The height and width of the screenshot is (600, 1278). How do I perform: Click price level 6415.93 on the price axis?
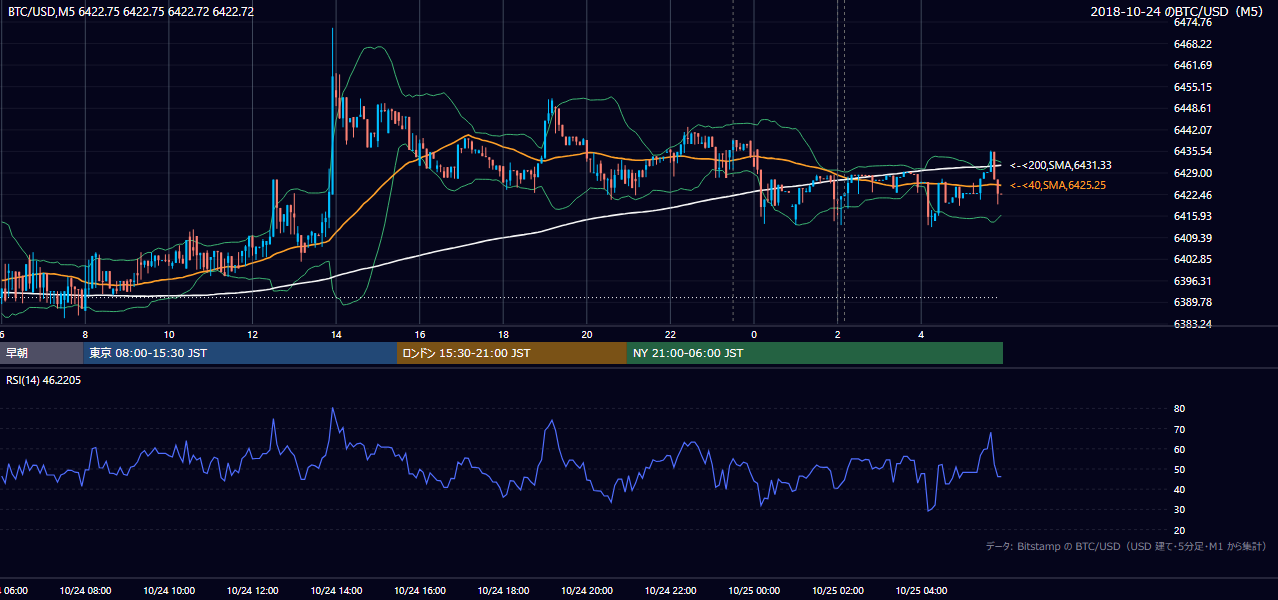pos(1192,216)
